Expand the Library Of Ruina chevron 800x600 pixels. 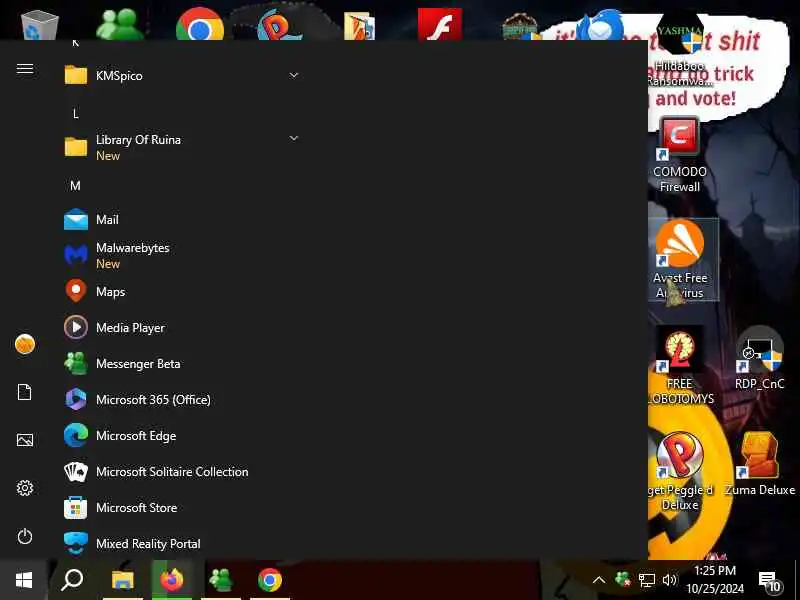(x=294, y=138)
